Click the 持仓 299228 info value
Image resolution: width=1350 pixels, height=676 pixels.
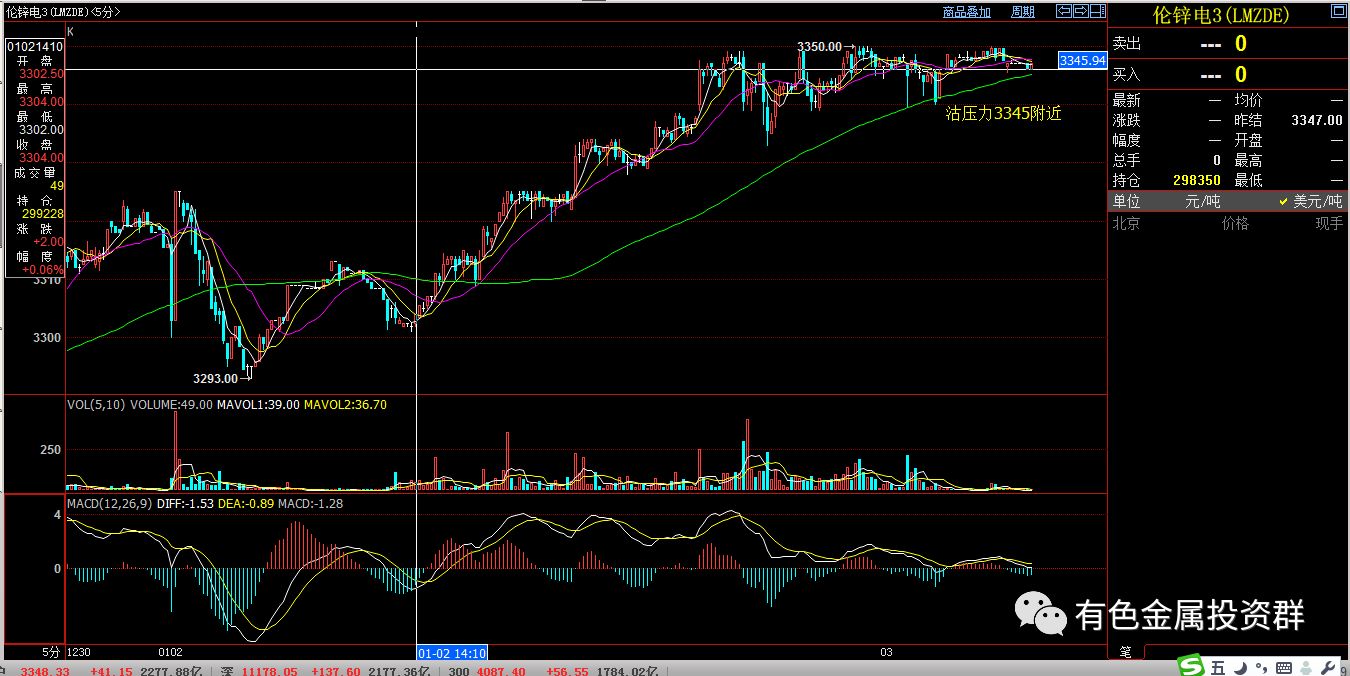43,214
